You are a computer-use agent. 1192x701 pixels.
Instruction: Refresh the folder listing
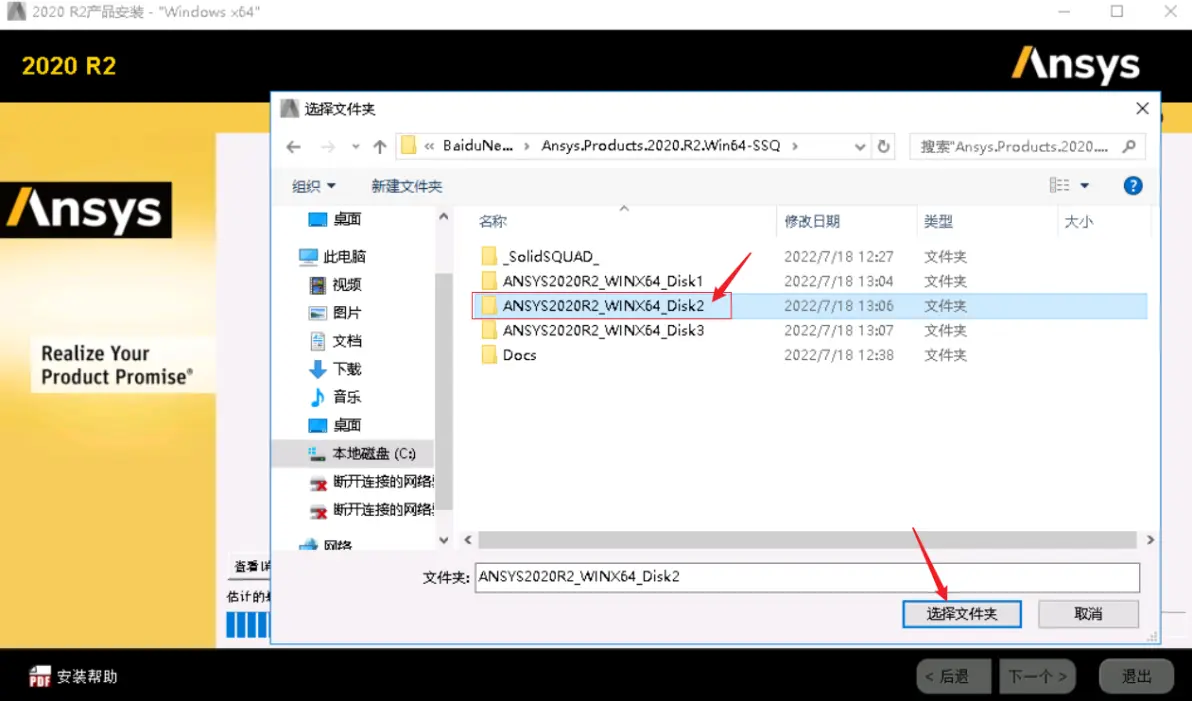click(883, 146)
